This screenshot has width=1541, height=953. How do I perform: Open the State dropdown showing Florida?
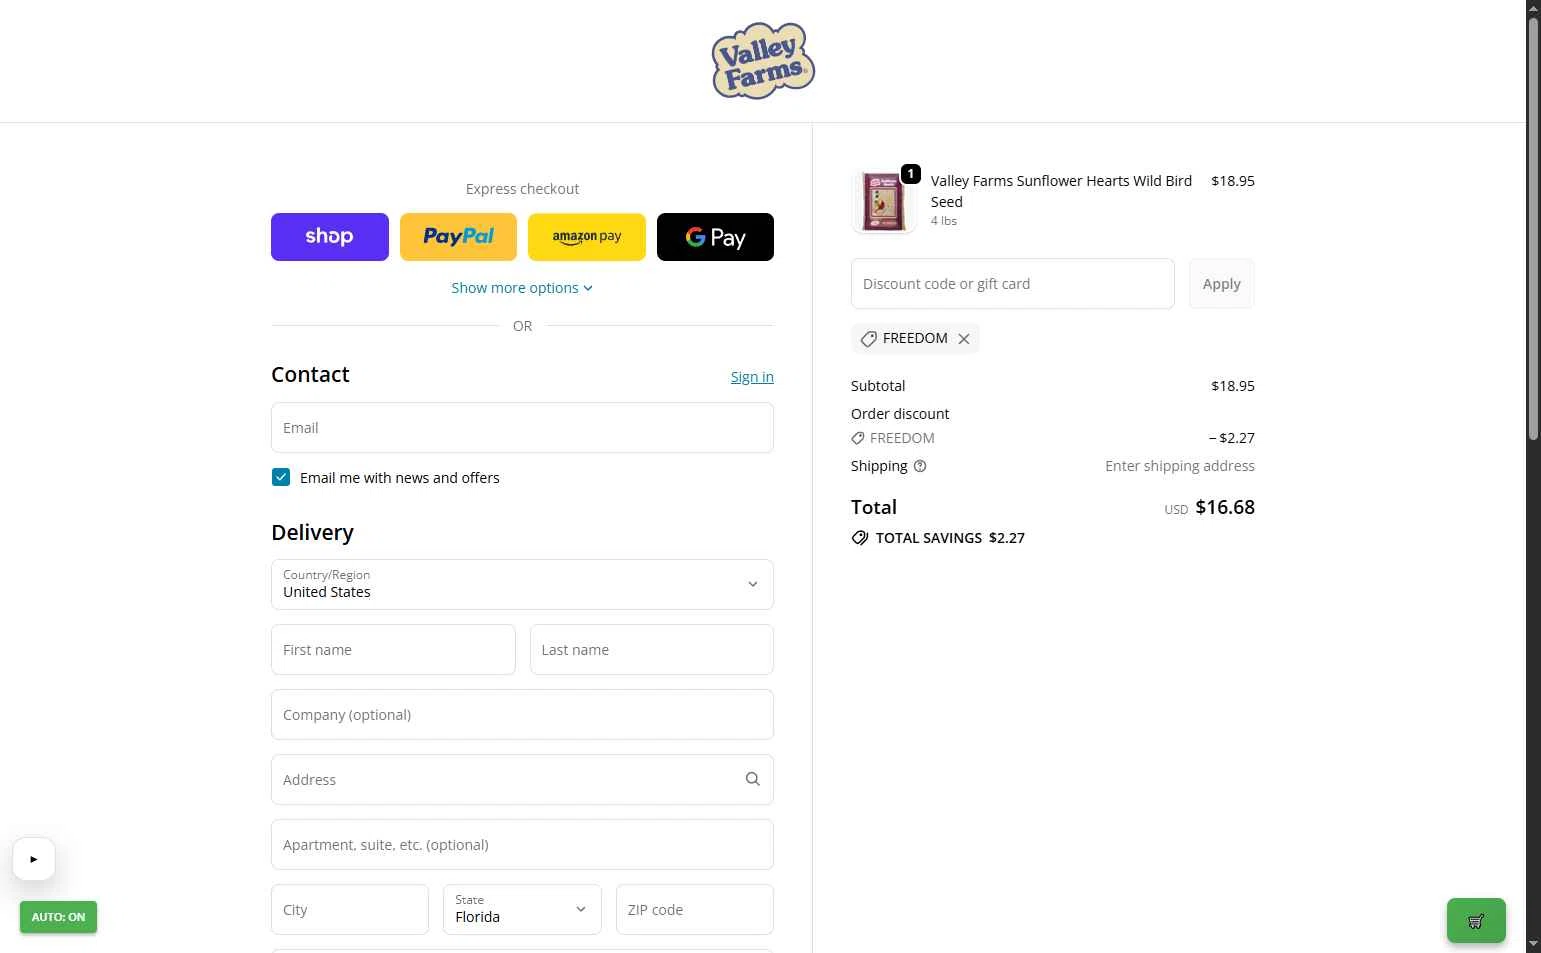point(522,910)
